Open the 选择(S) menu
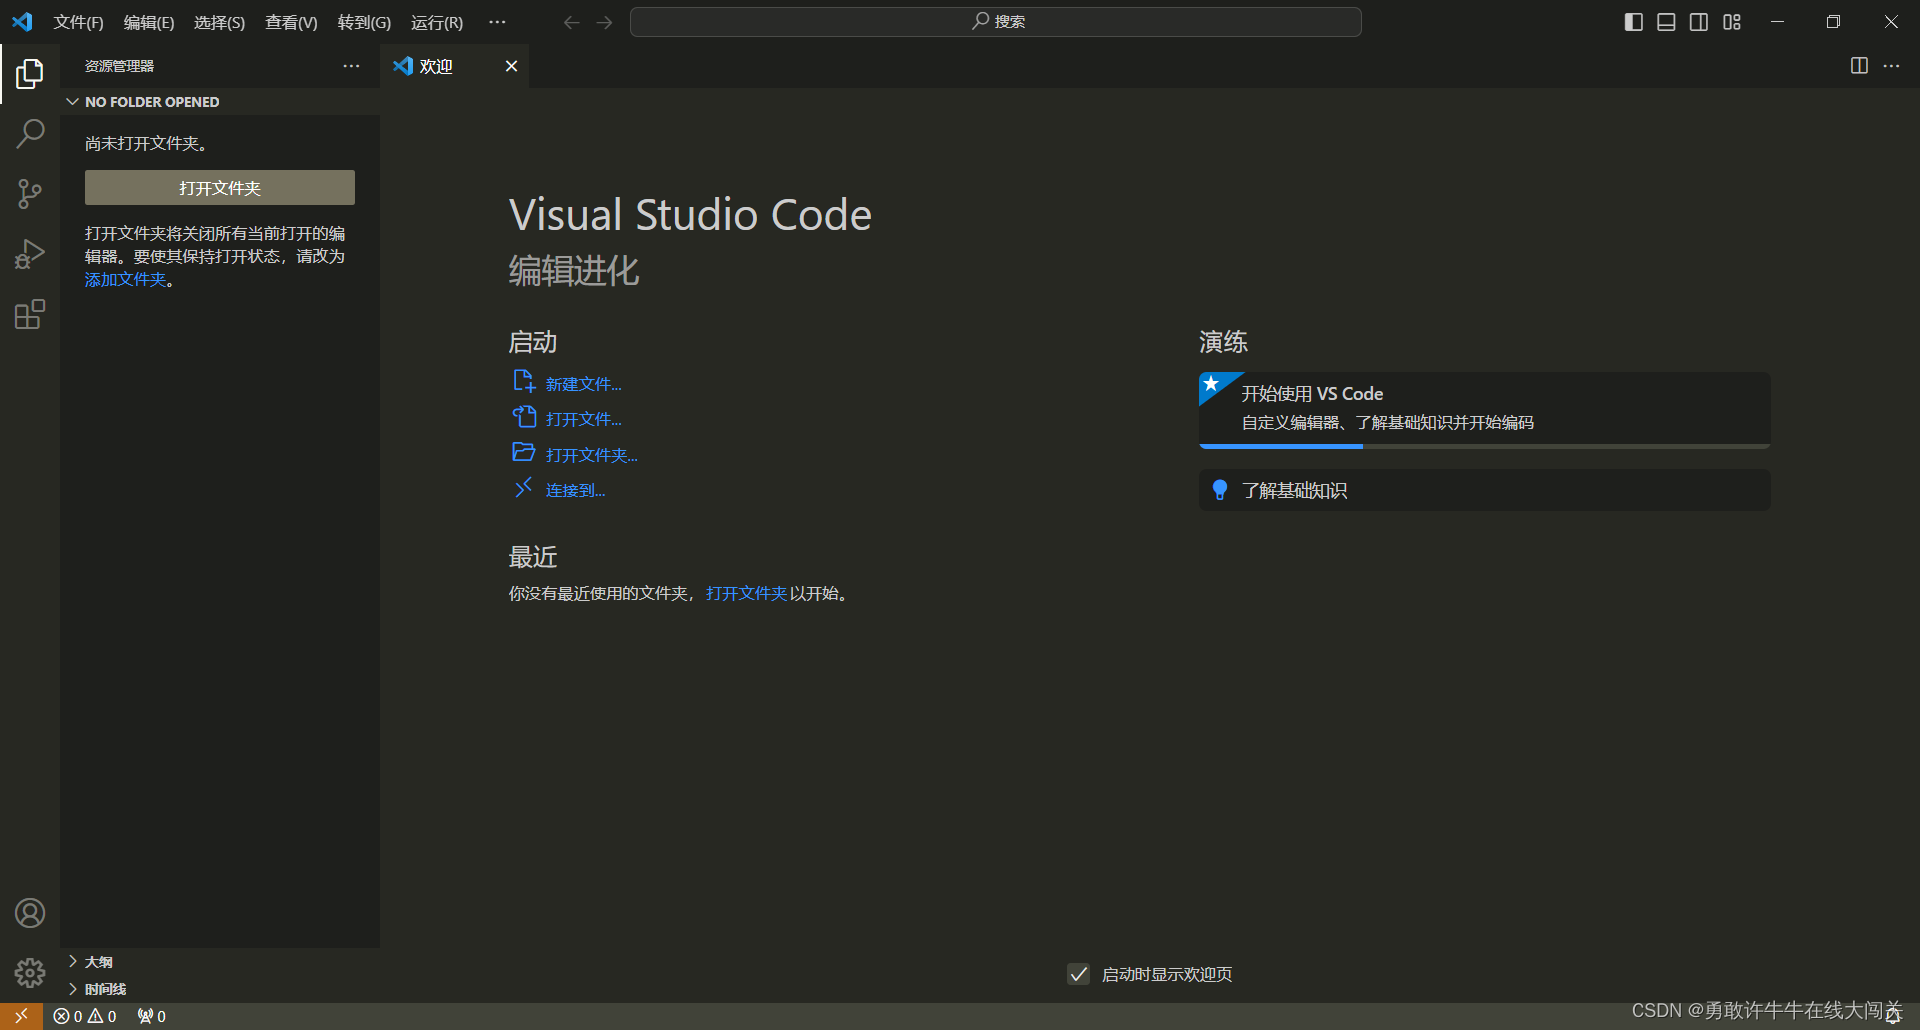 219,22
